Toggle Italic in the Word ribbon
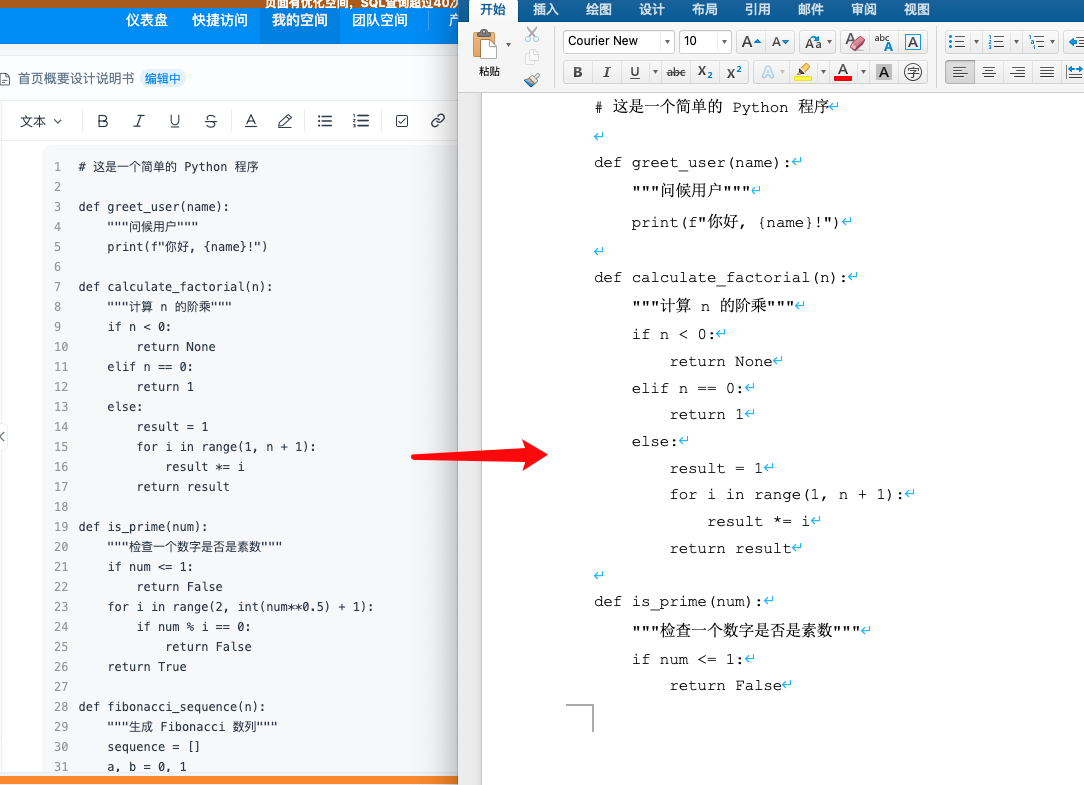Image resolution: width=1084 pixels, height=785 pixels. coord(606,72)
